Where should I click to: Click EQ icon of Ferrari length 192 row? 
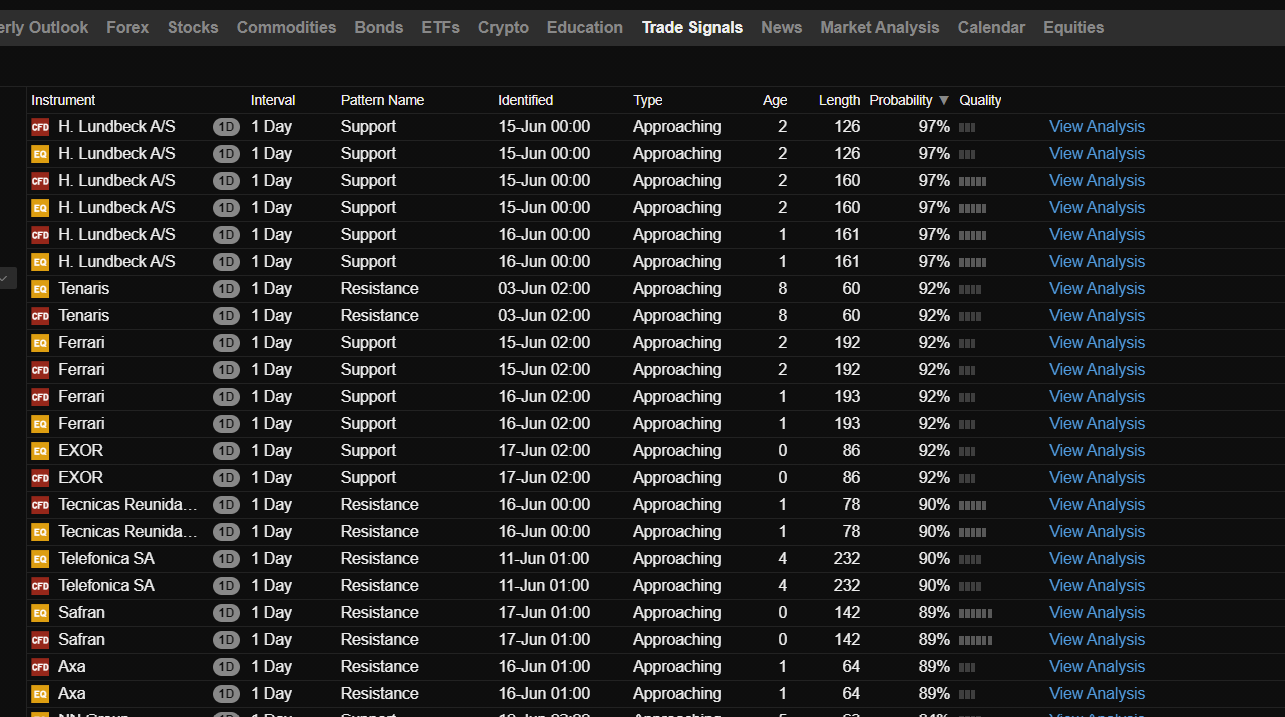[x=40, y=343]
